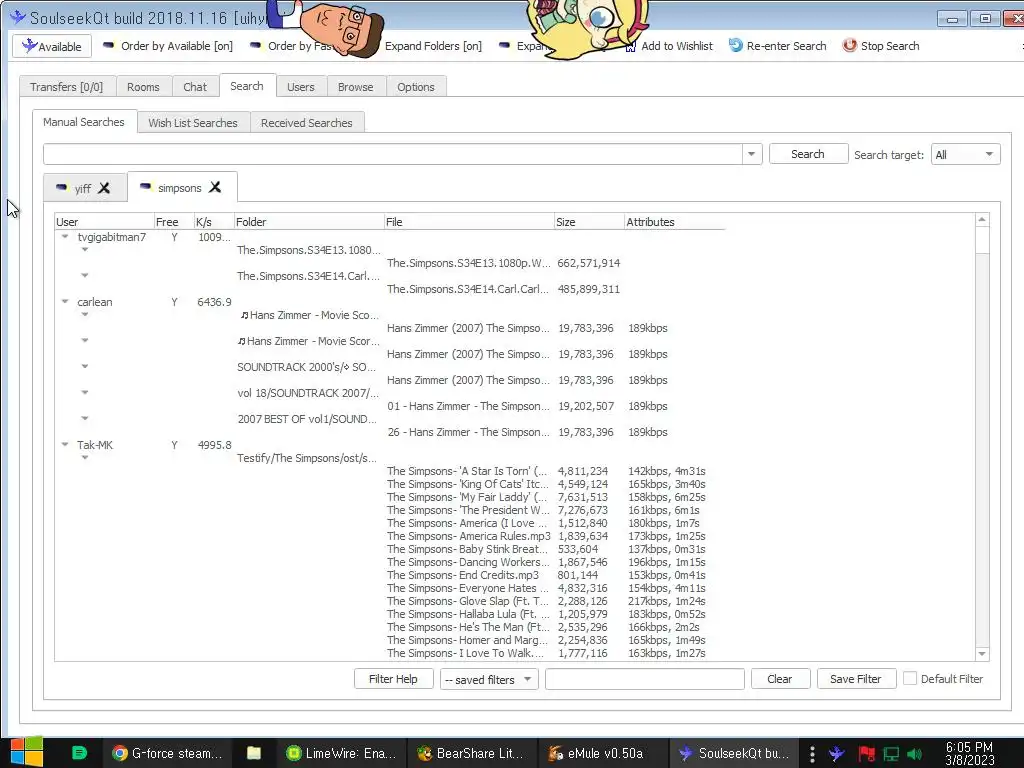Open the Options tab
Viewport: 1024px width, 768px height.
415,87
